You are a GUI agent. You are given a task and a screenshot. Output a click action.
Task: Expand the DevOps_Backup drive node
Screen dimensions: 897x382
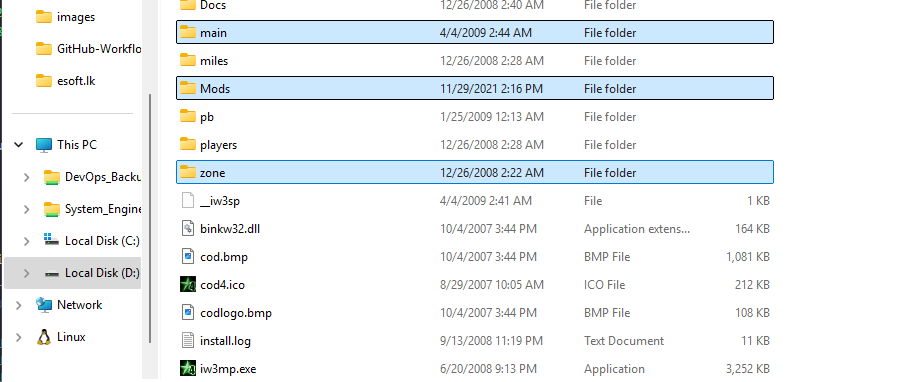pos(26,177)
